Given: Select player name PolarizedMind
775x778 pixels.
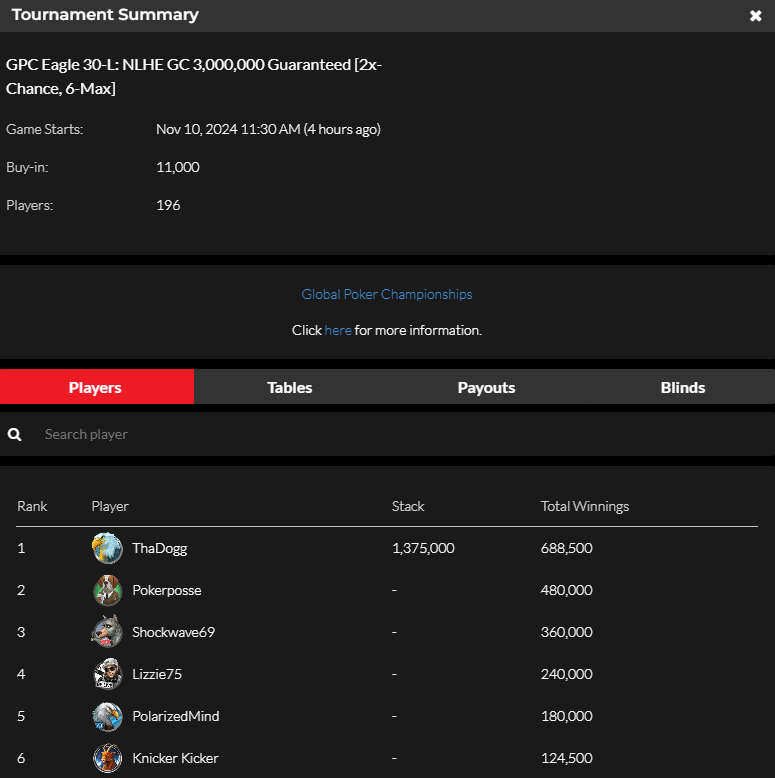Looking at the screenshot, I should point(176,716).
